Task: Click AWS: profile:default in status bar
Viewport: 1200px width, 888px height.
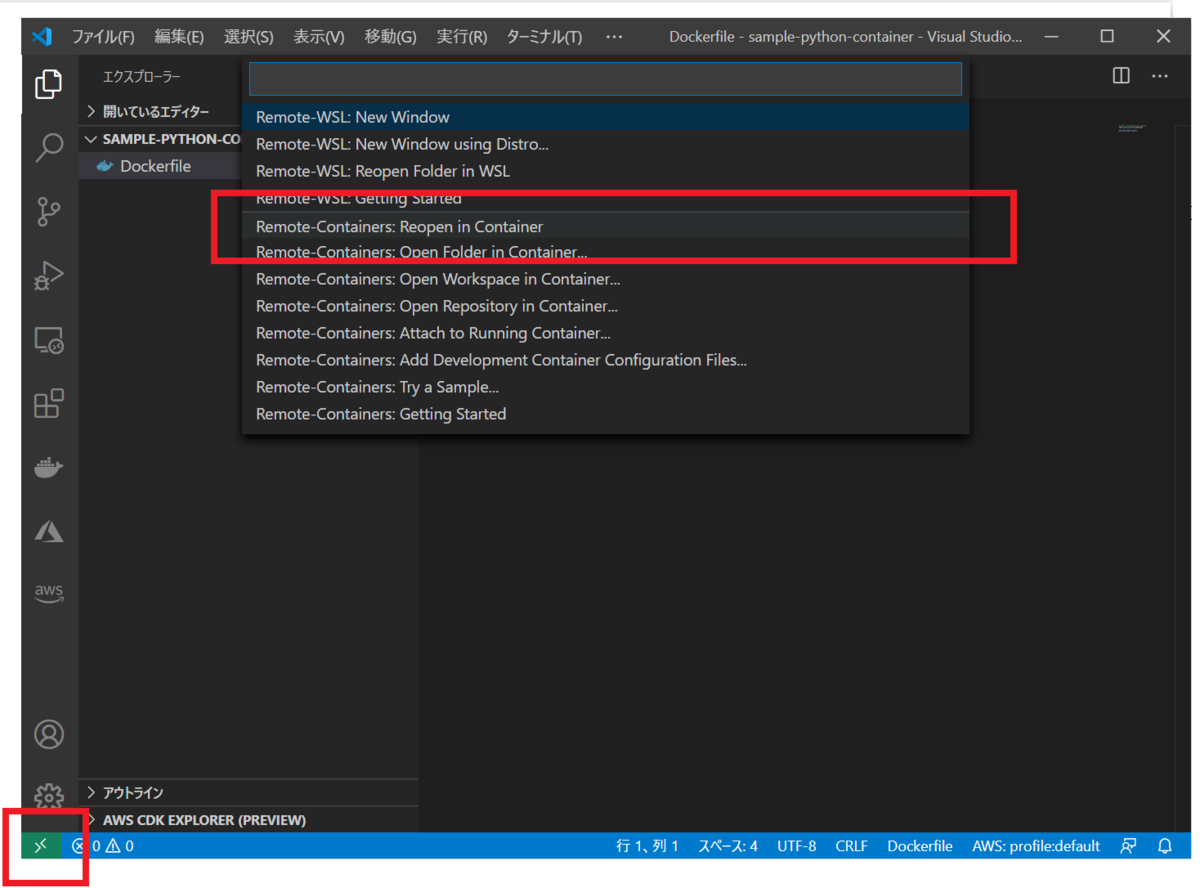Action: tap(1035, 846)
